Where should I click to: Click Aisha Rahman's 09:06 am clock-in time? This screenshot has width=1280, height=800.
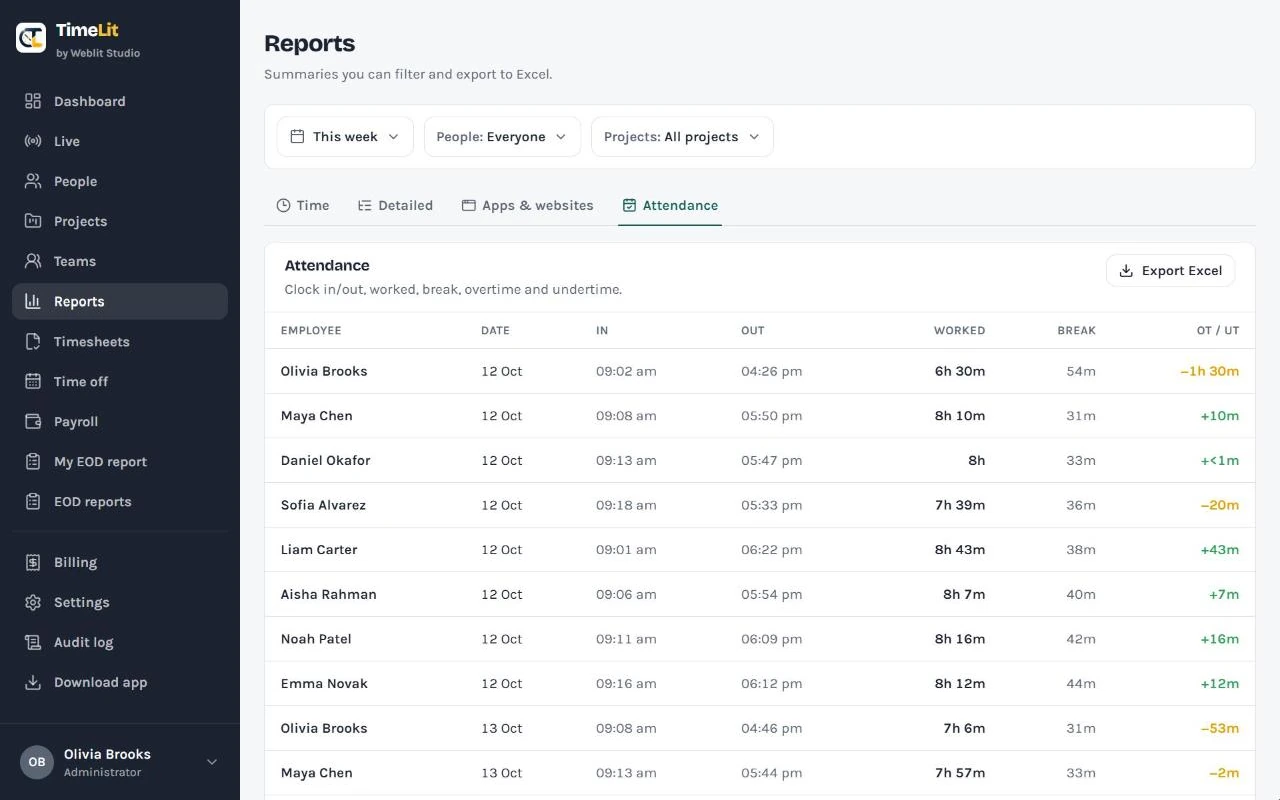626,594
